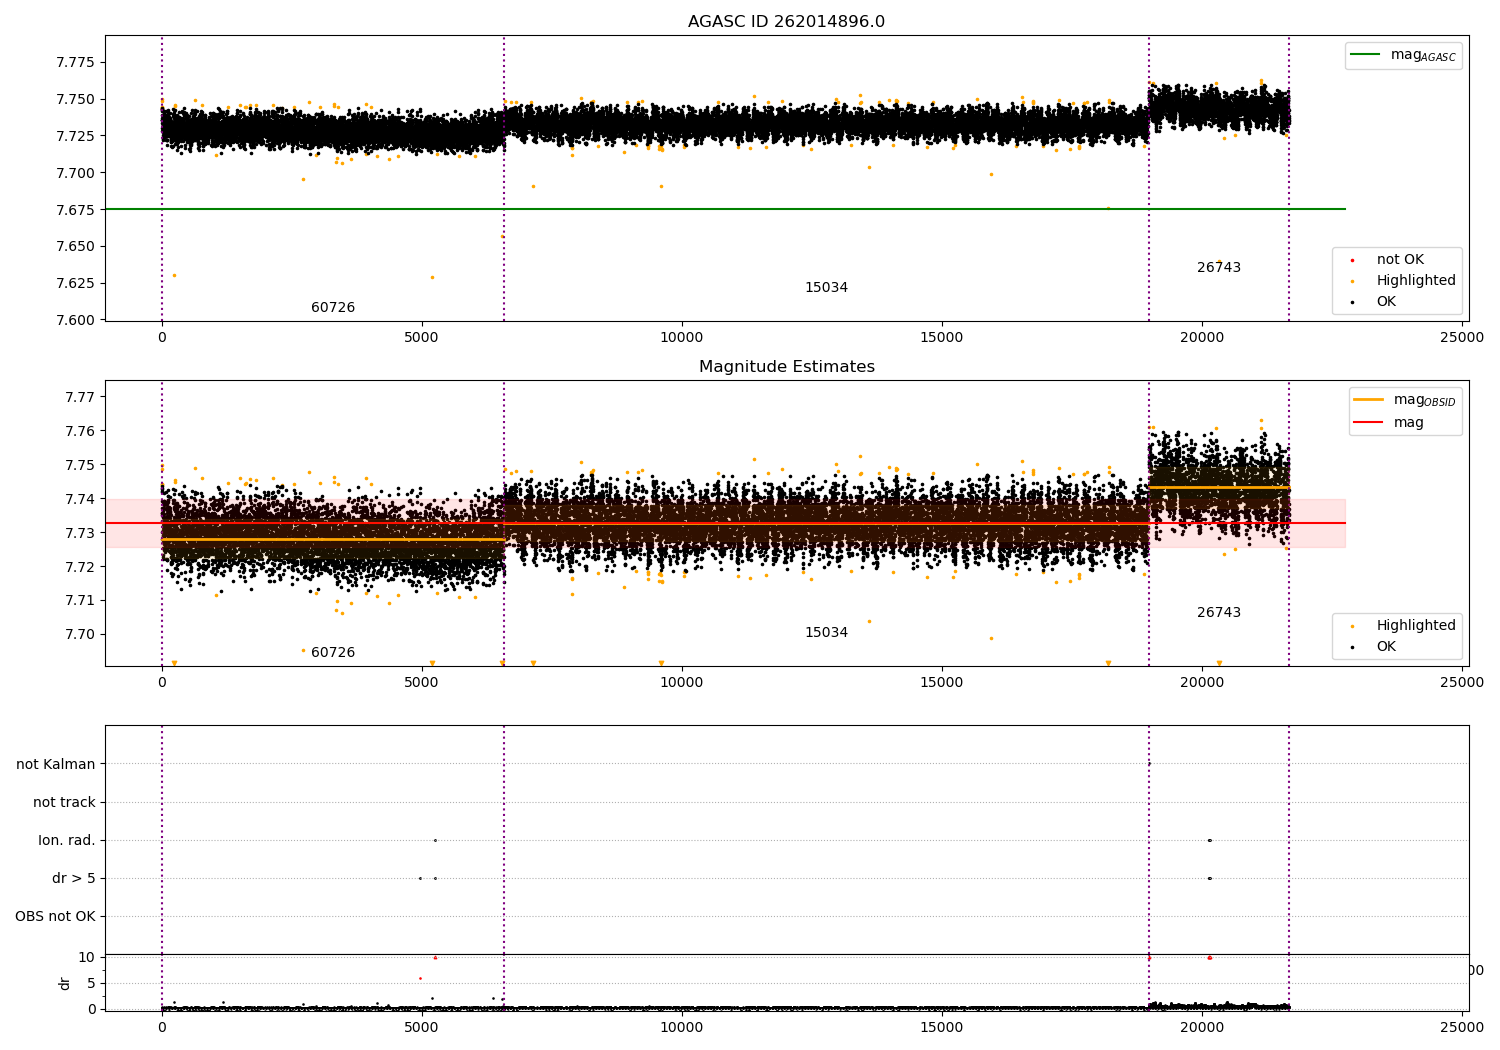The image size is (1500, 1050).
Task: Click the dr axis tick label 5
Action: tap(91, 984)
